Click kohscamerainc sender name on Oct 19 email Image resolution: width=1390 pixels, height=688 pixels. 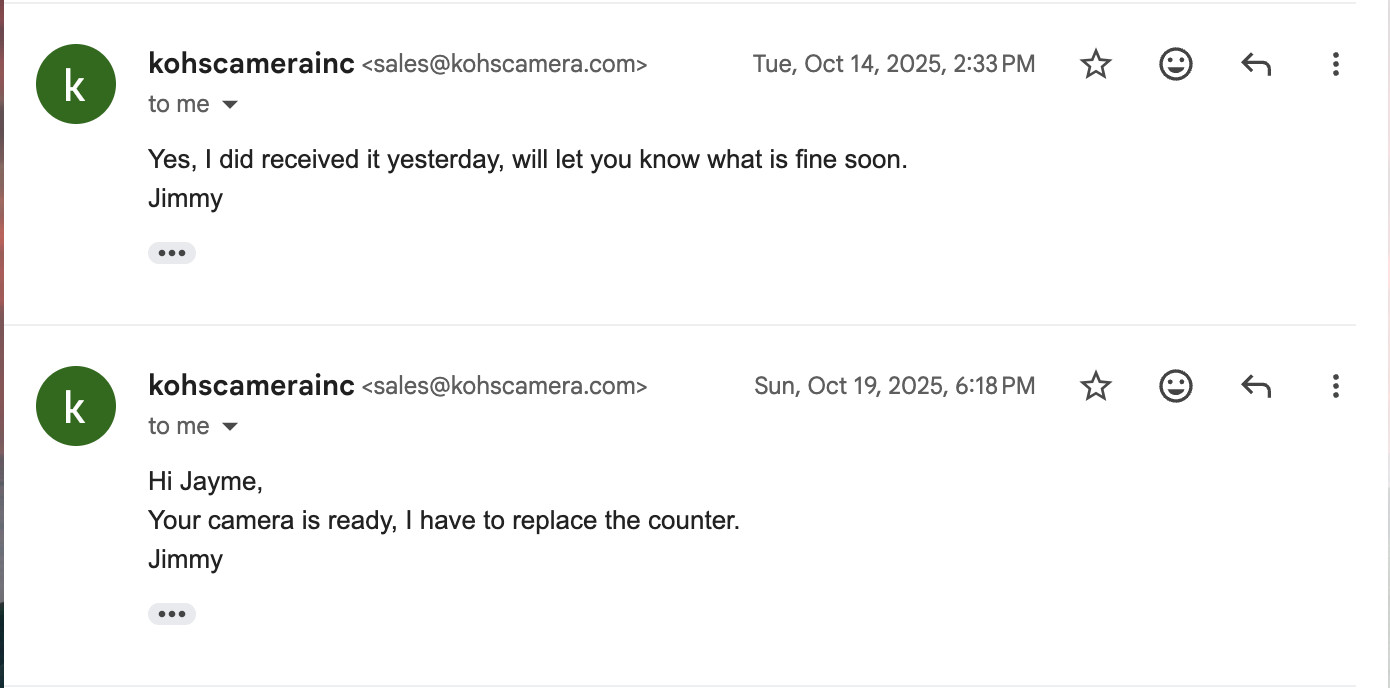(x=251, y=385)
